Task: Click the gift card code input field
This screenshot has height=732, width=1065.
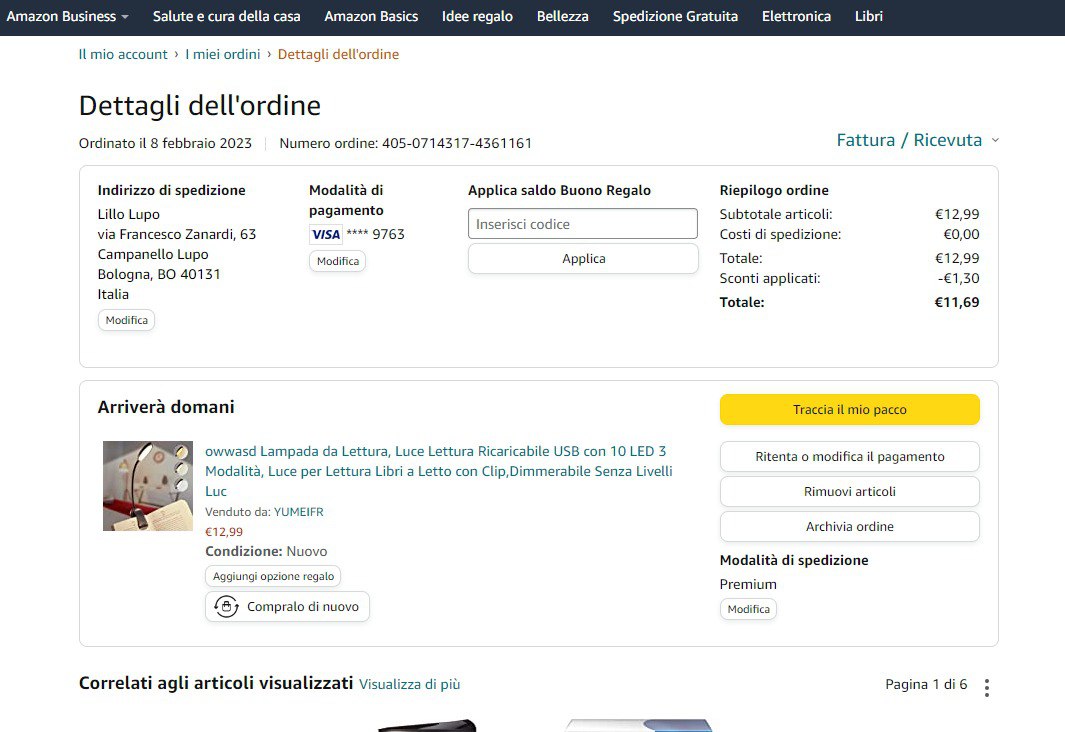Action: point(582,224)
